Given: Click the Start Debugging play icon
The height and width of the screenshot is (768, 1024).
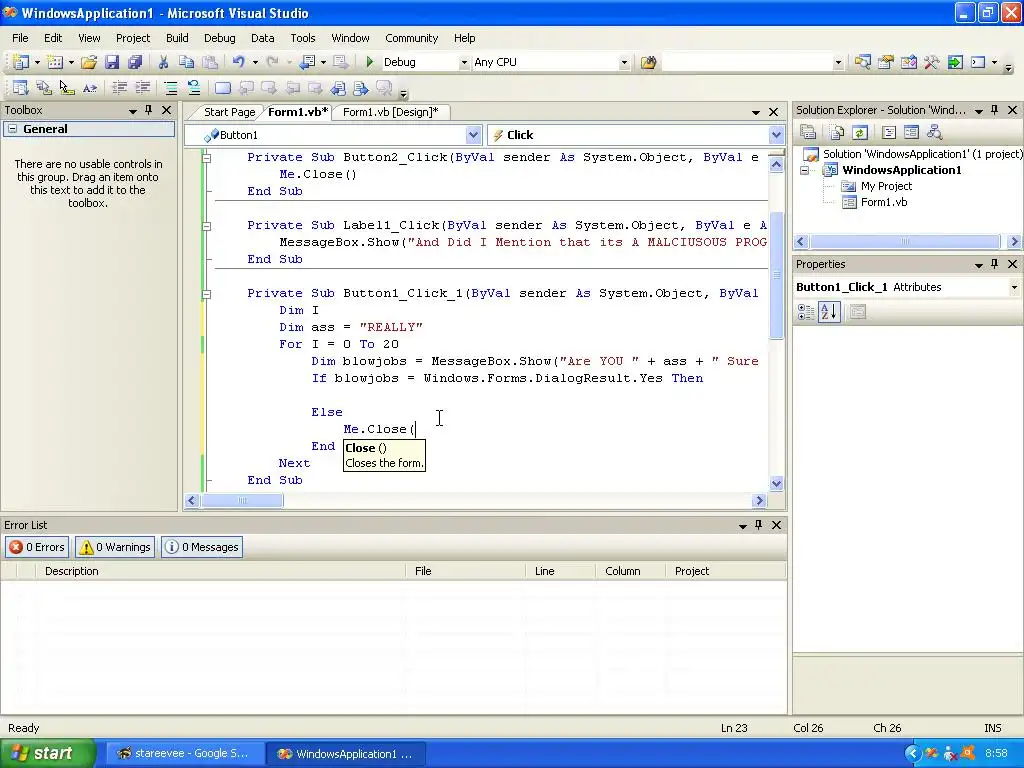Looking at the screenshot, I should [370, 62].
